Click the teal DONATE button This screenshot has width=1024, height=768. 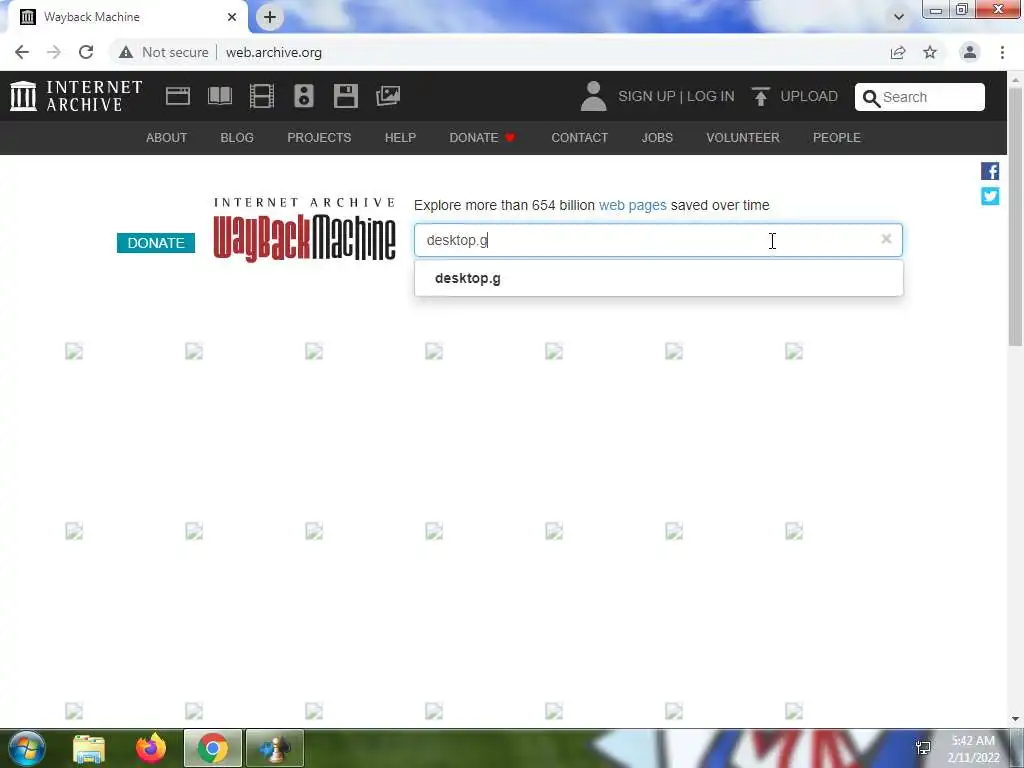click(156, 243)
